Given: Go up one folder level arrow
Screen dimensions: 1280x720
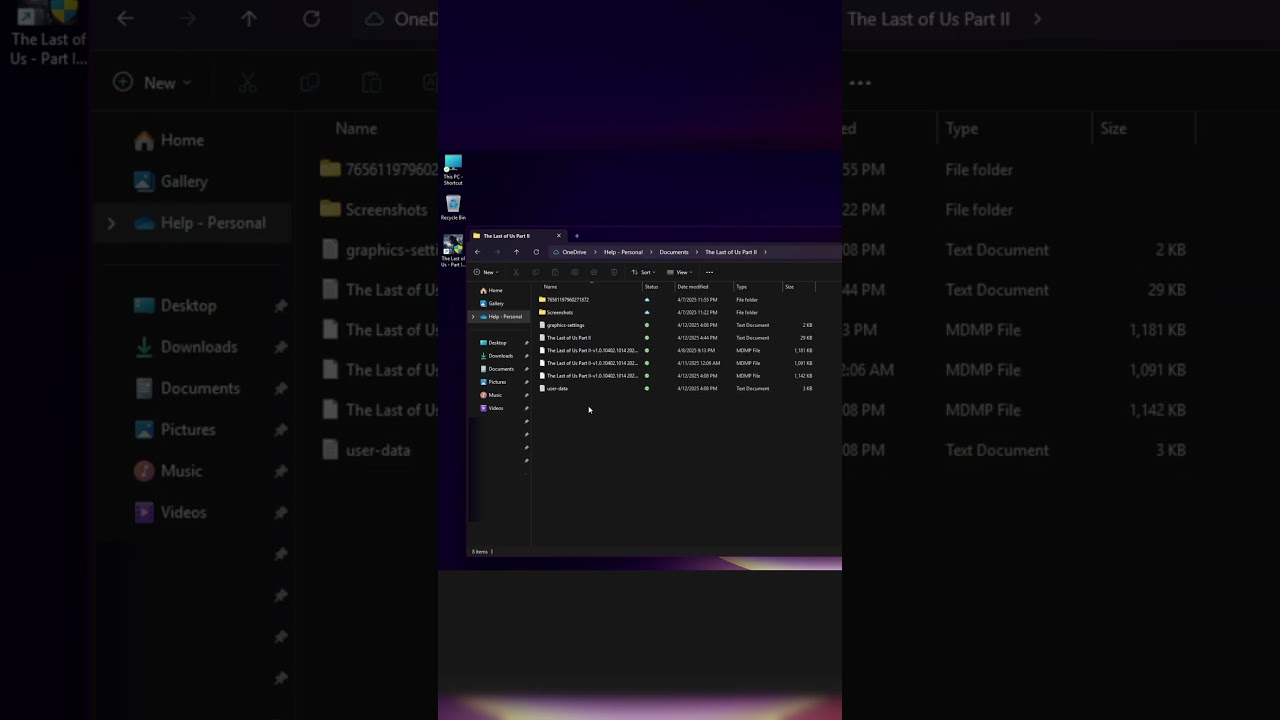Looking at the screenshot, I should coord(516,252).
